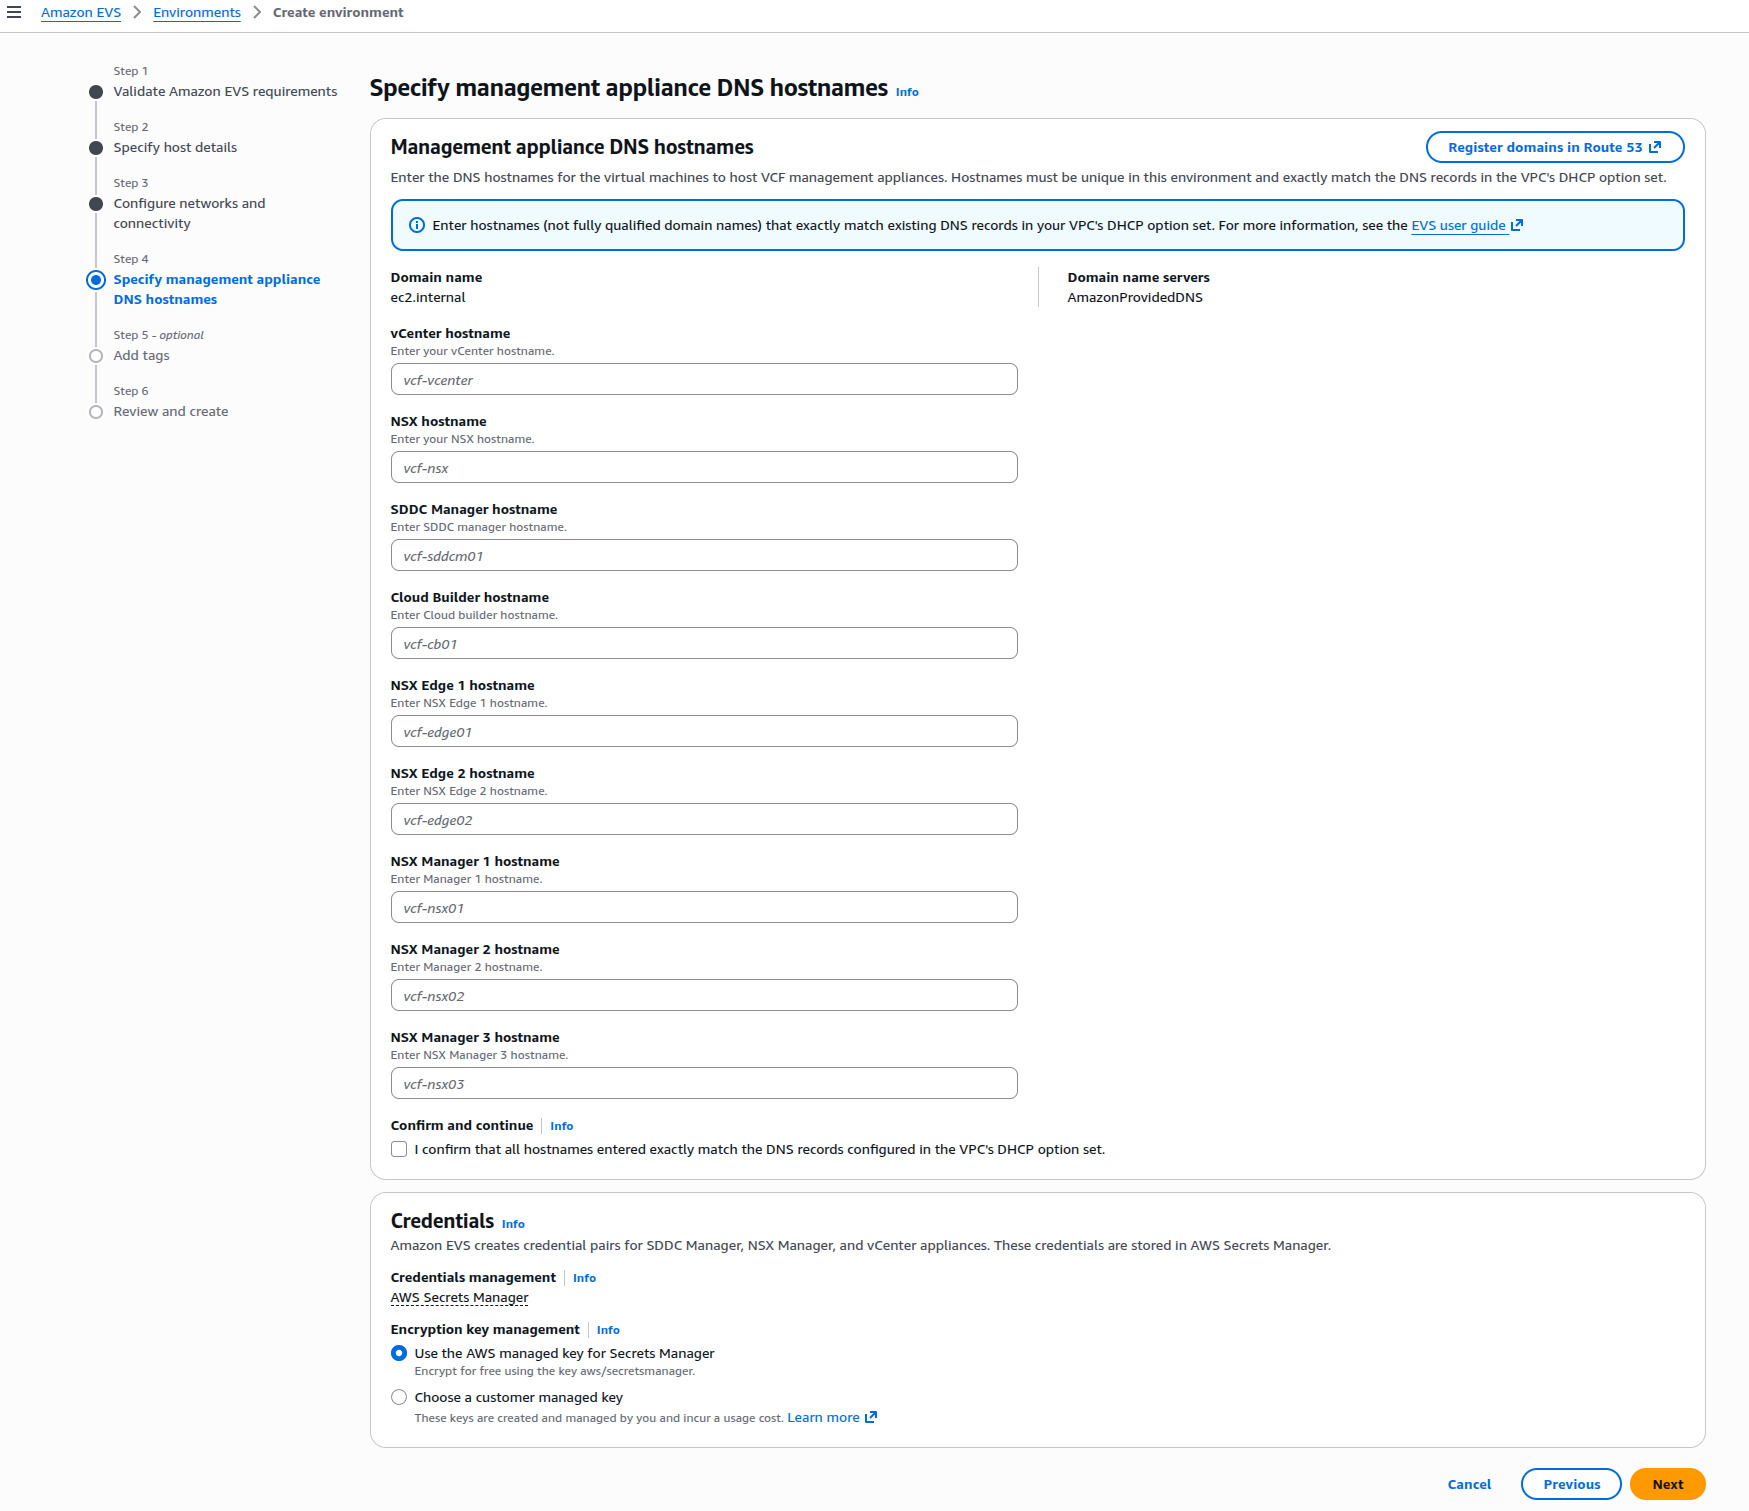This screenshot has width=1749, height=1511.
Task: Register domains in Route 53
Action: coord(1554,147)
